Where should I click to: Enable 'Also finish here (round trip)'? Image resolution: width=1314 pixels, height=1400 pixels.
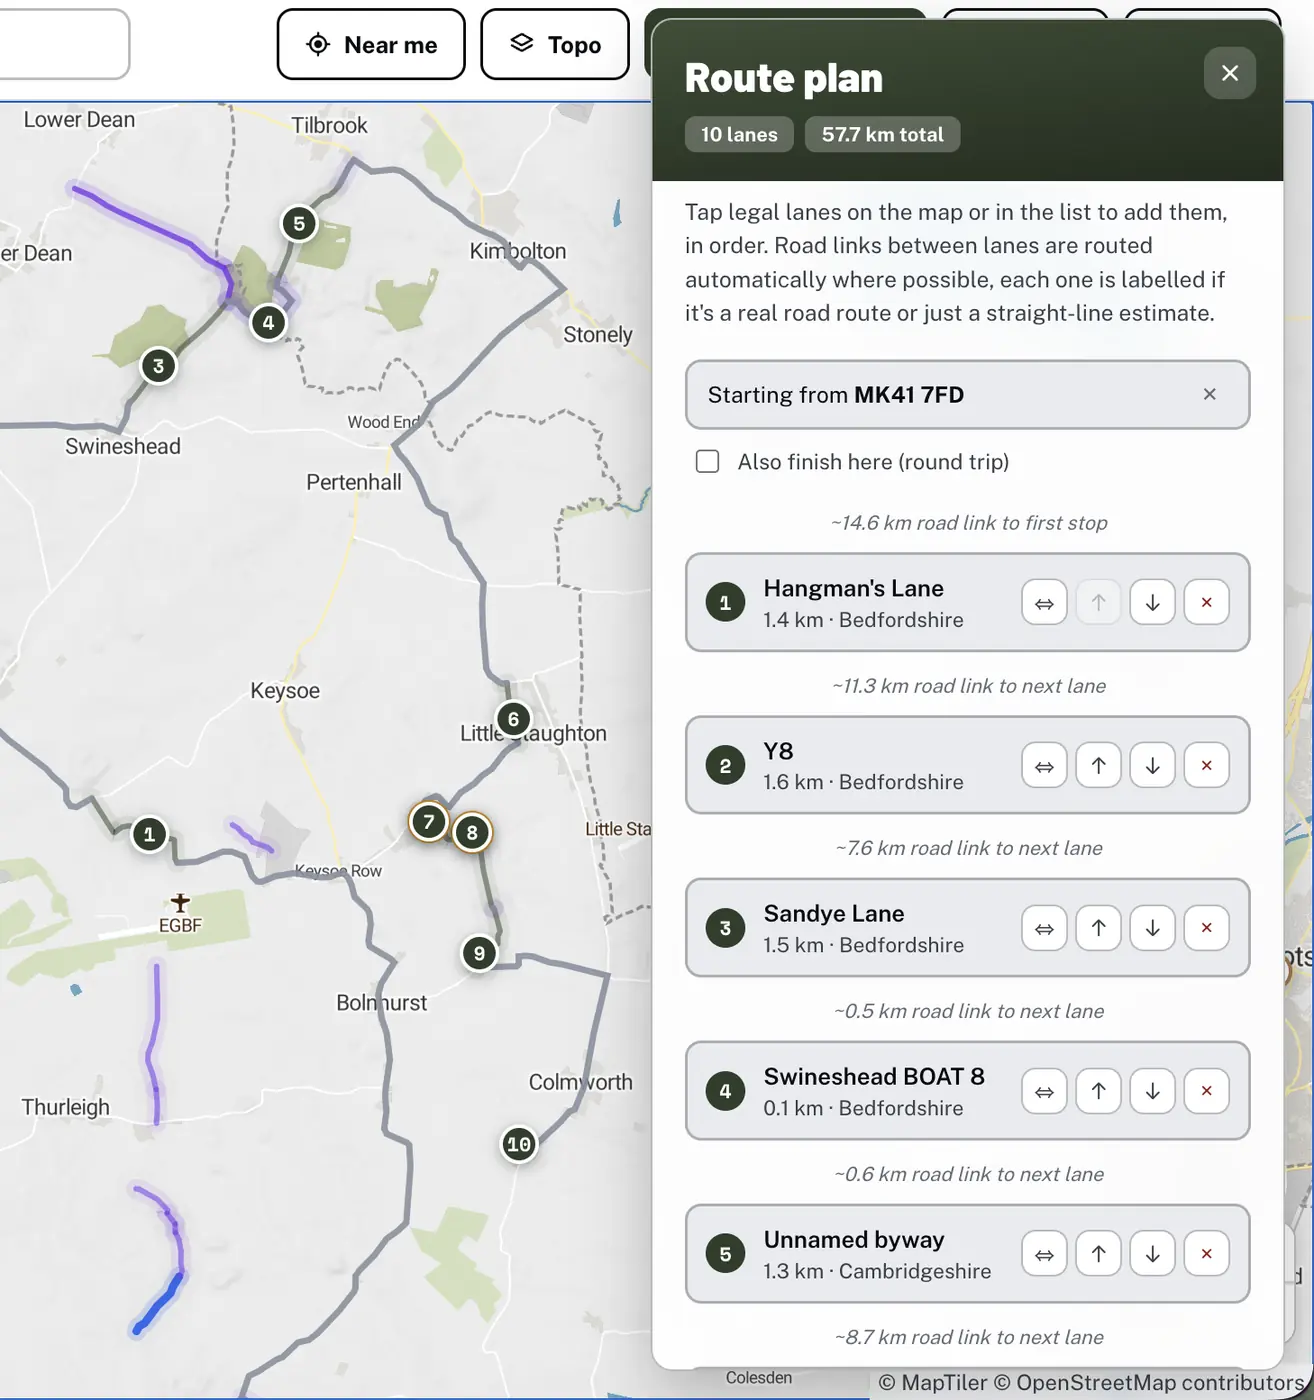point(707,462)
